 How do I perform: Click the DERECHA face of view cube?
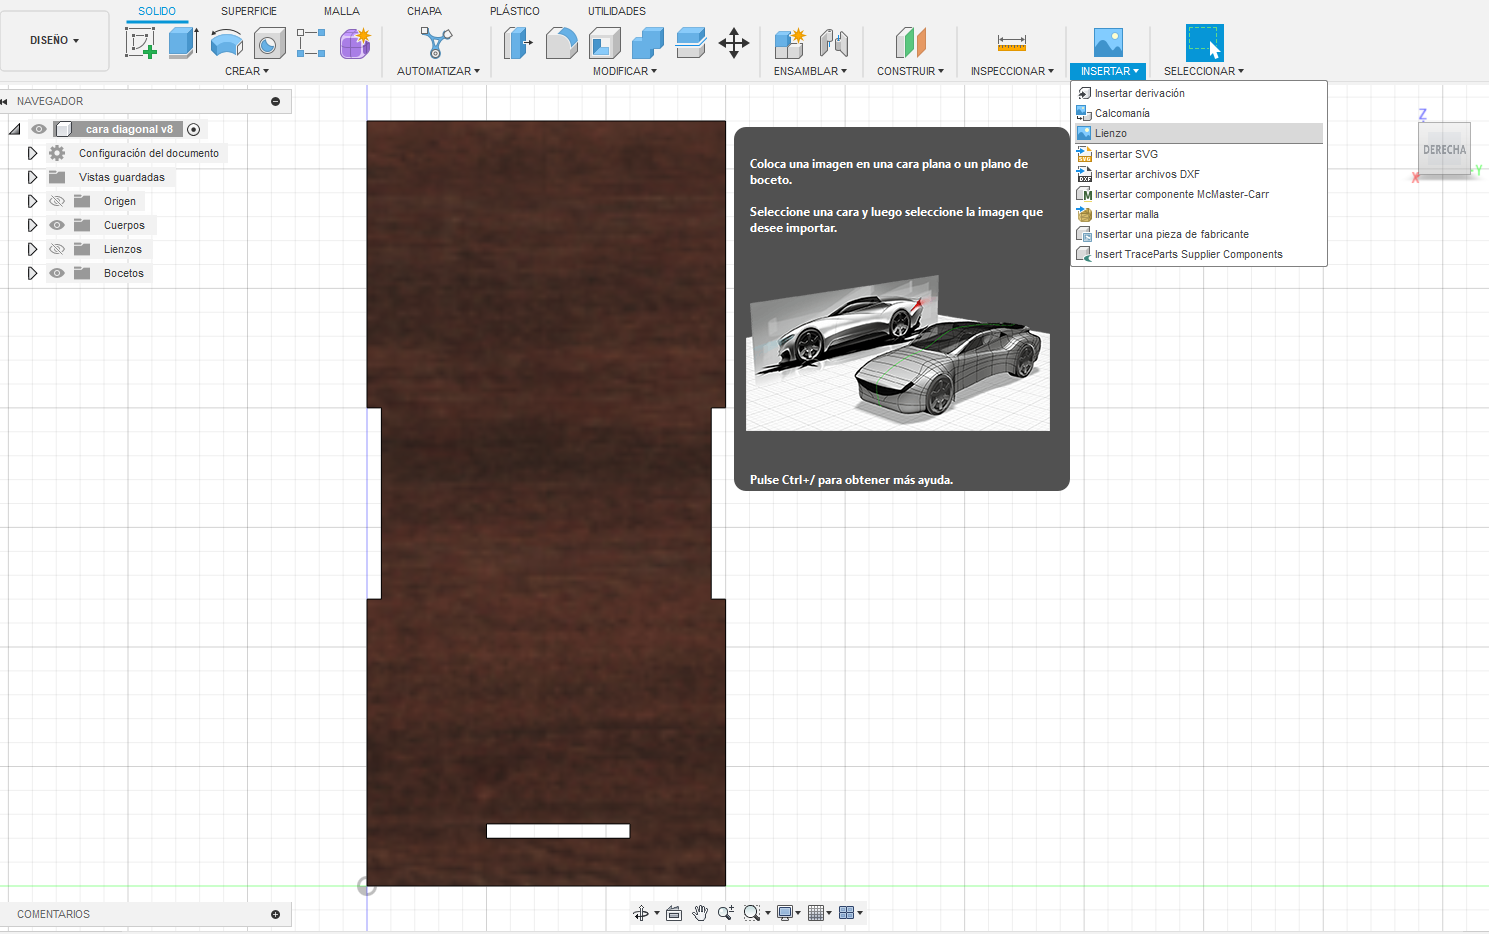pos(1444,150)
